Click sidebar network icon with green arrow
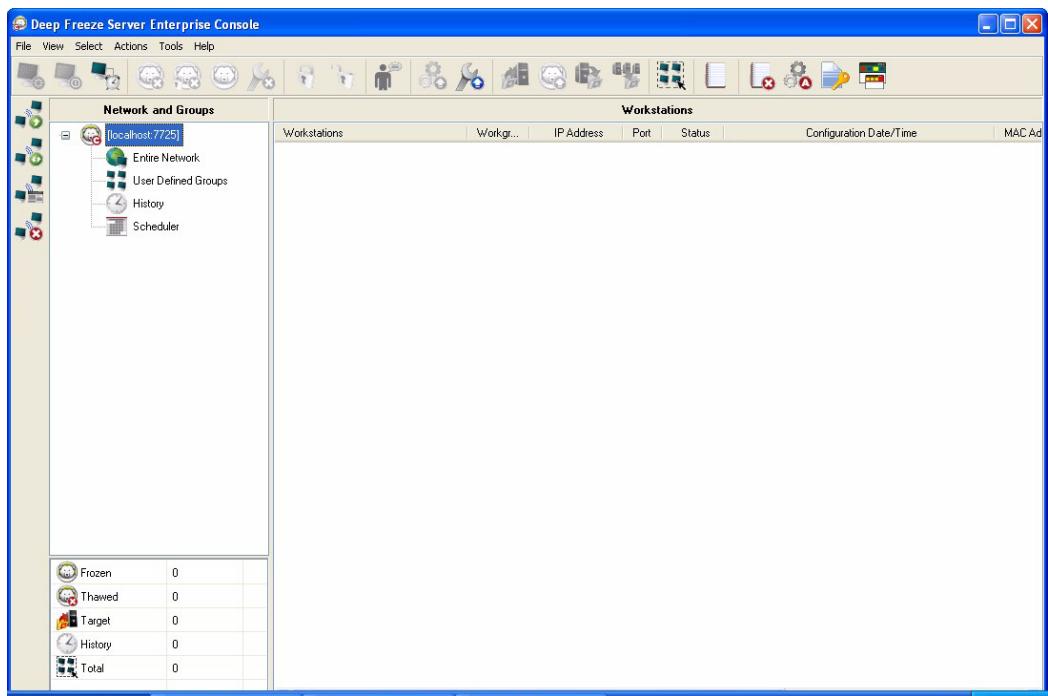This screenshot has height=696, width=1048. pos(29,114)
